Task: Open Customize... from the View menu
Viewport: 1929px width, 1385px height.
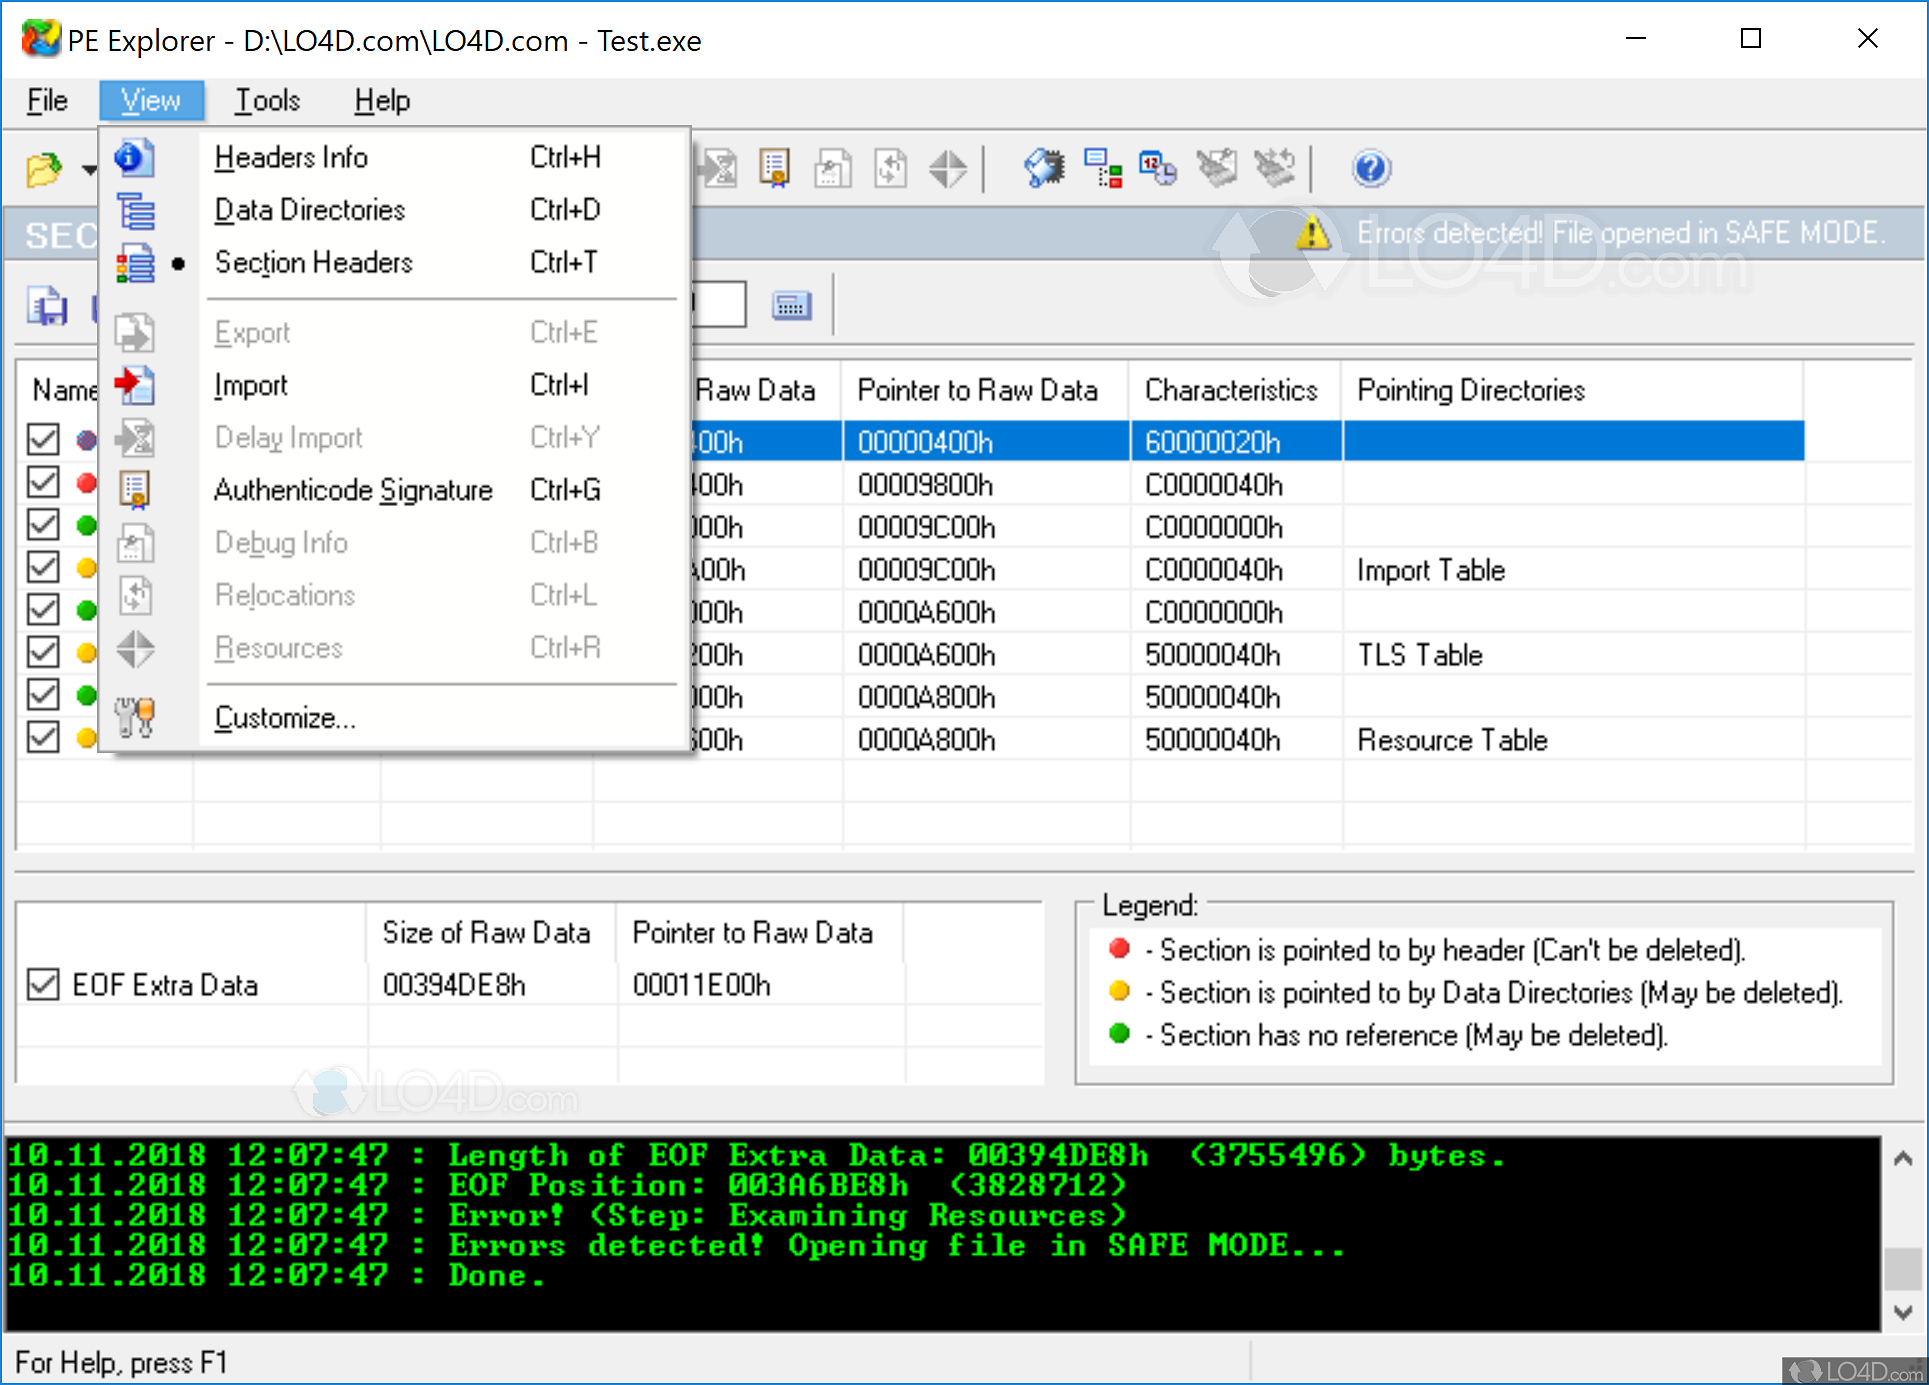Action: click(x=395, y=718)
